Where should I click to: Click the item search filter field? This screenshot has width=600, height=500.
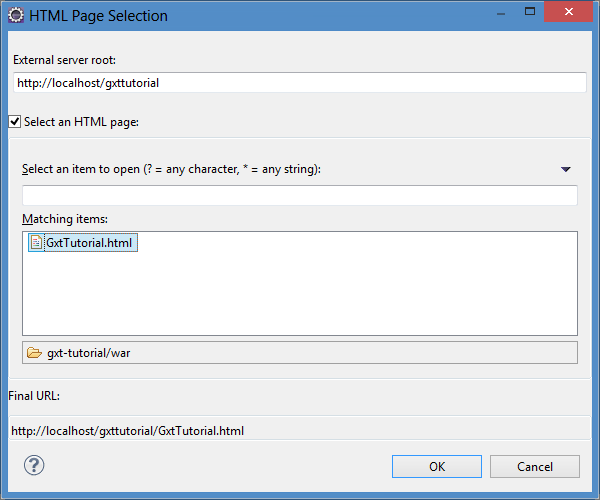(x=300, y=195)
